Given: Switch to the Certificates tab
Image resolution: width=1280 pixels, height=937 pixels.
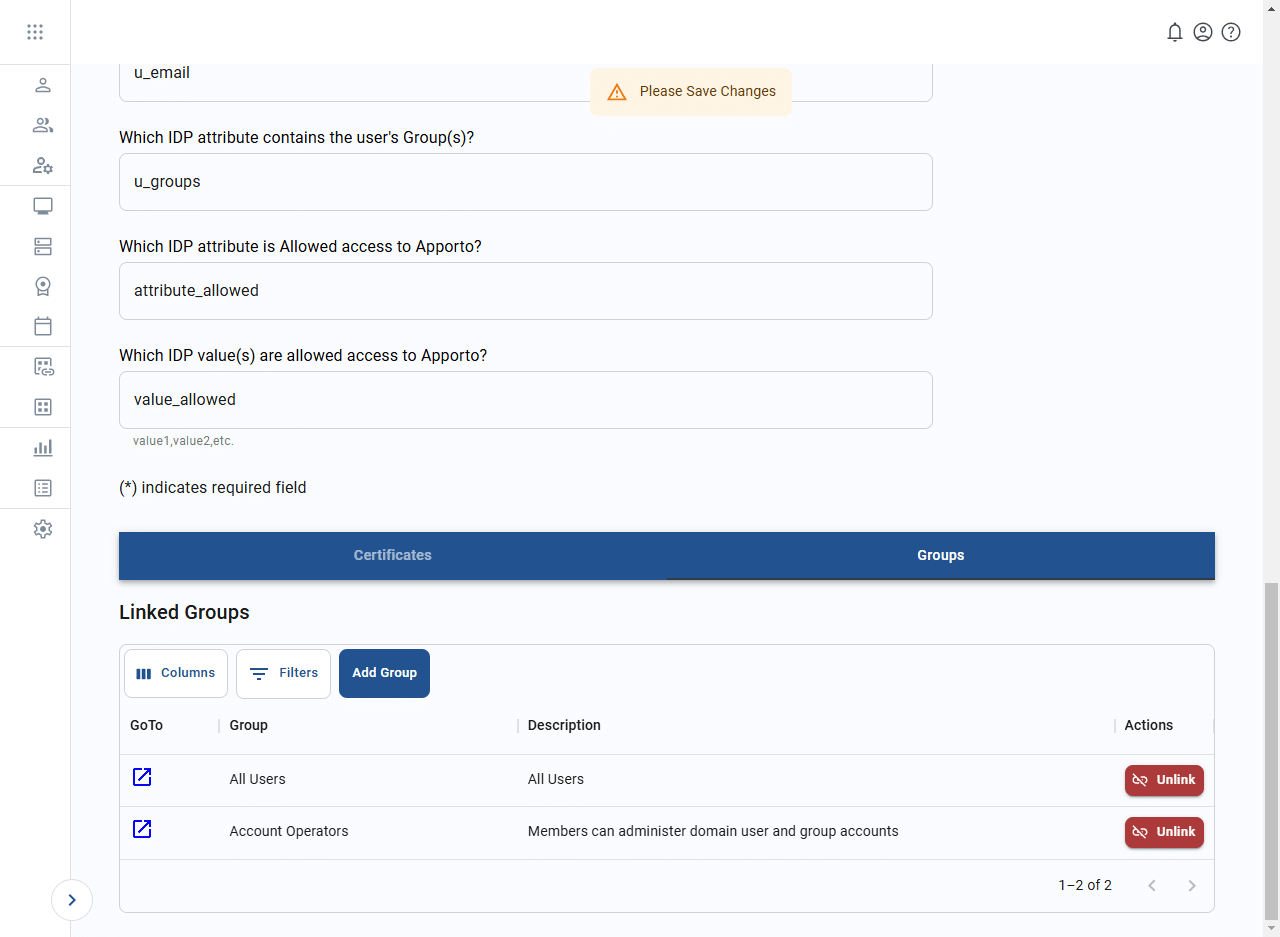Looking at the screenshot, I should point(392,555).
